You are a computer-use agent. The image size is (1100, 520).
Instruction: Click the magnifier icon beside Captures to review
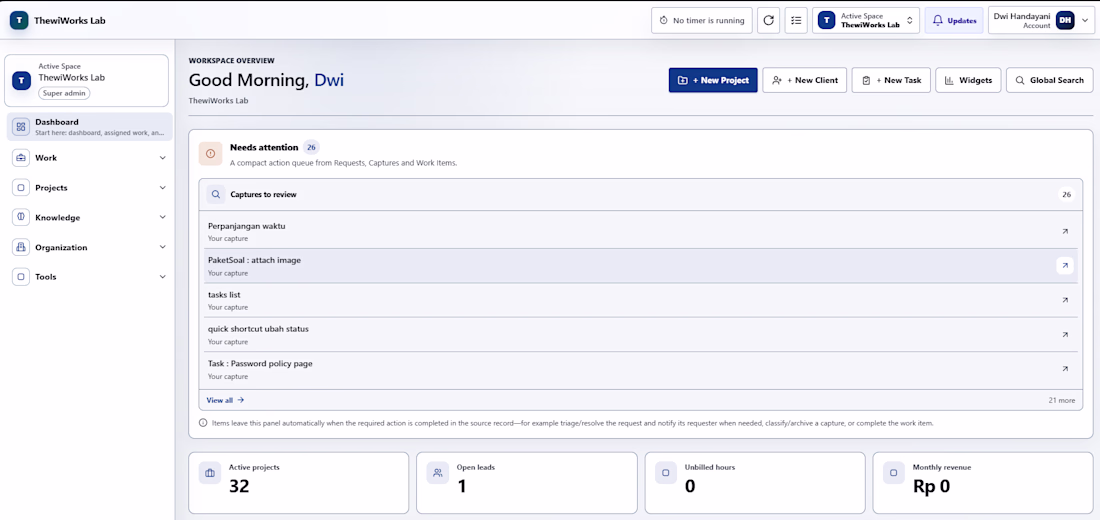point(216,194)
